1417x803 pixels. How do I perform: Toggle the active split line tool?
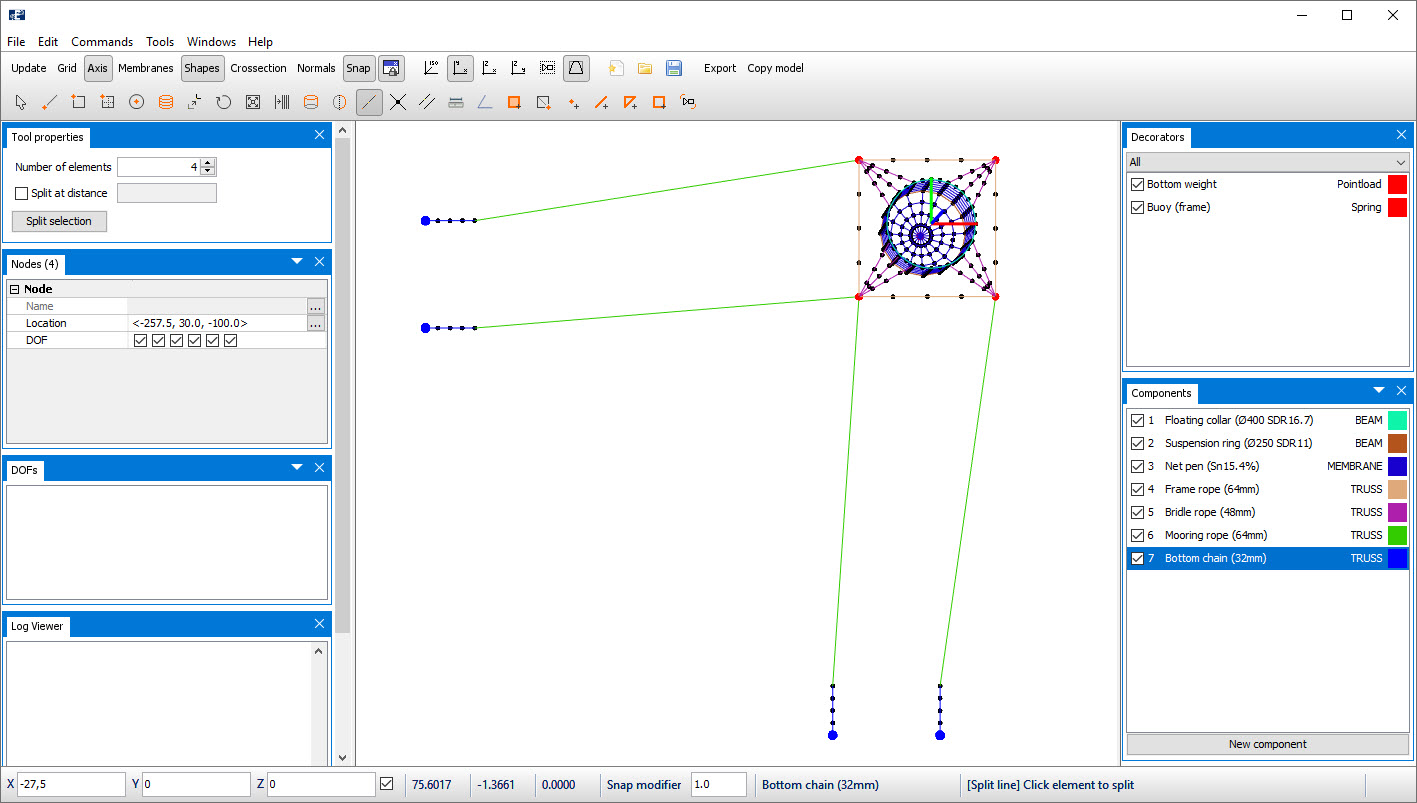[x=369, y=102]
